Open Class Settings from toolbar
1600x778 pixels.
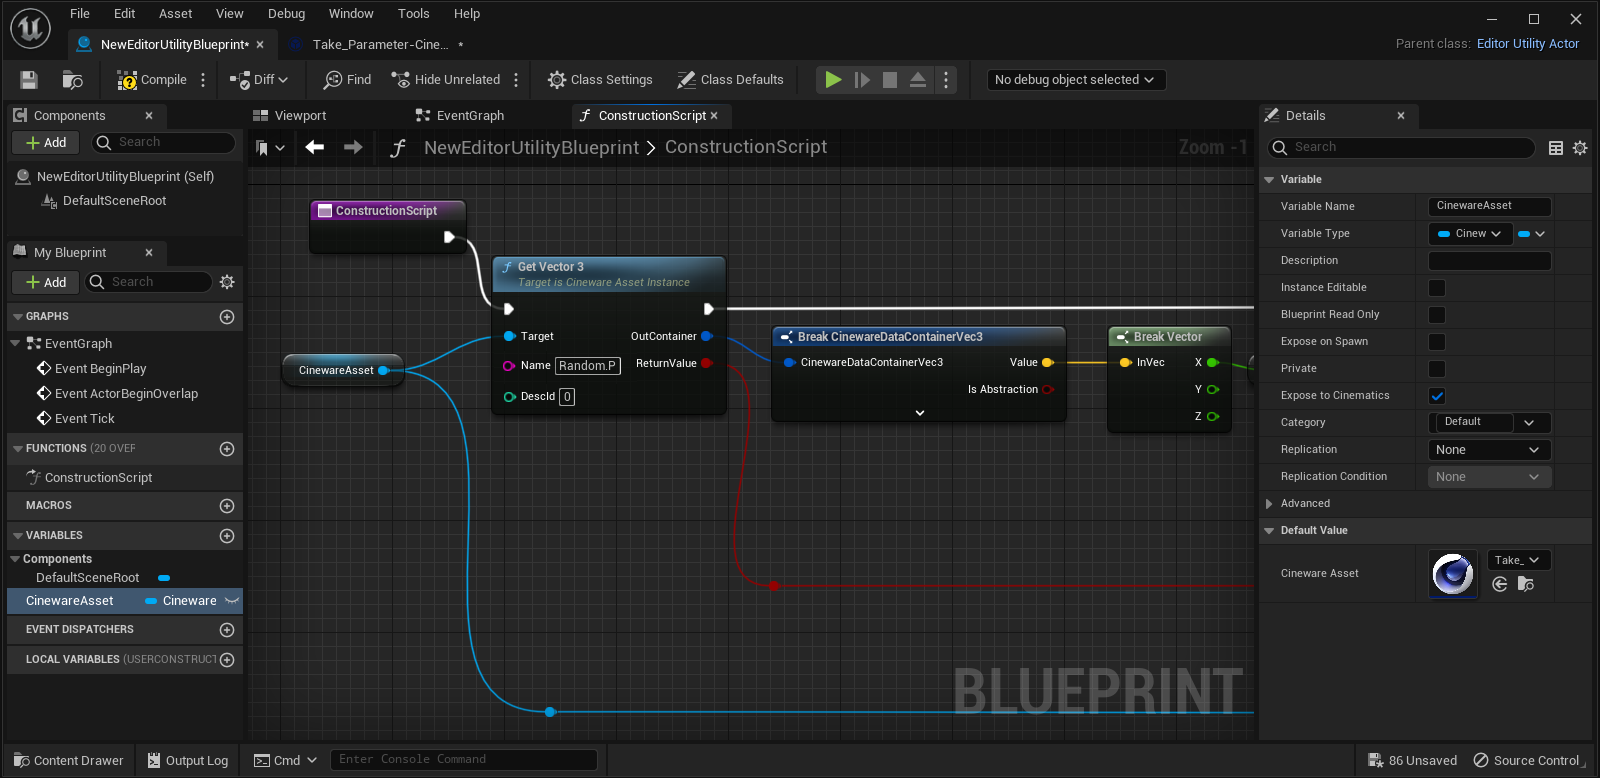pyautogui.click(x=600, y=80)
